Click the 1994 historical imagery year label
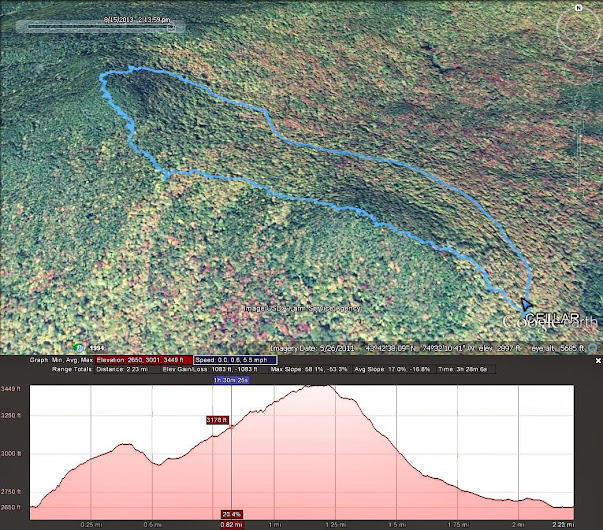This screenshot has width=603, height=530. click(x=97, y=348)
